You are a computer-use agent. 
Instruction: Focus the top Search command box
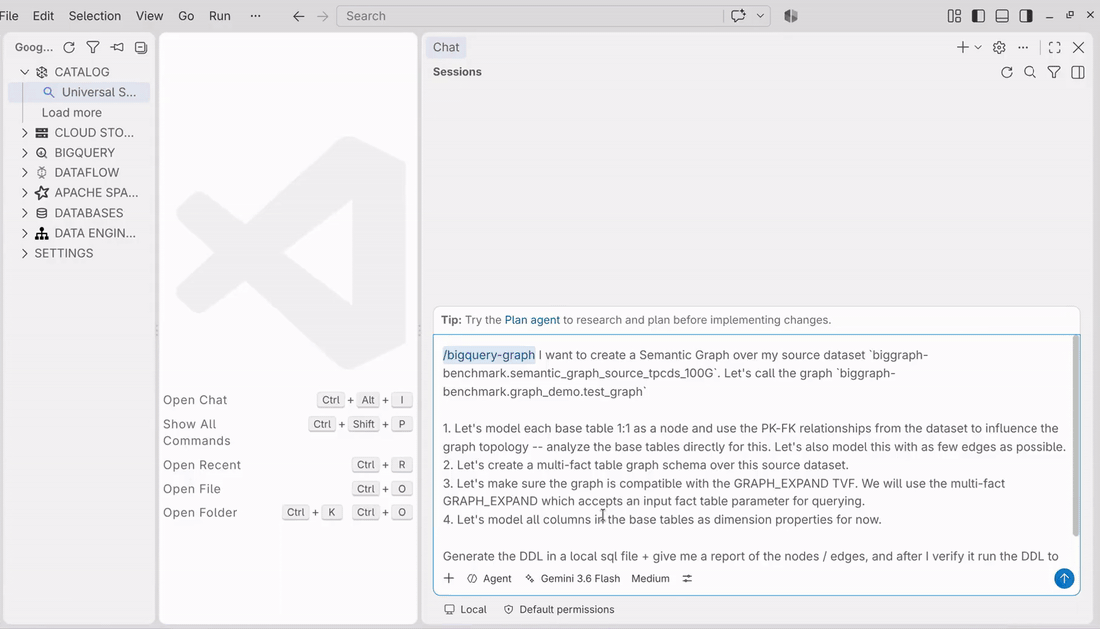tap(529, 16)
